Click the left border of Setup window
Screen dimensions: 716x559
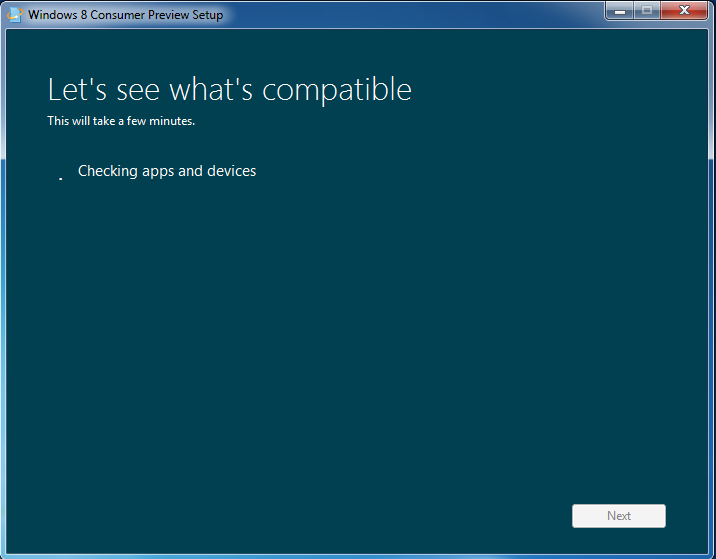tap(3, 300)
